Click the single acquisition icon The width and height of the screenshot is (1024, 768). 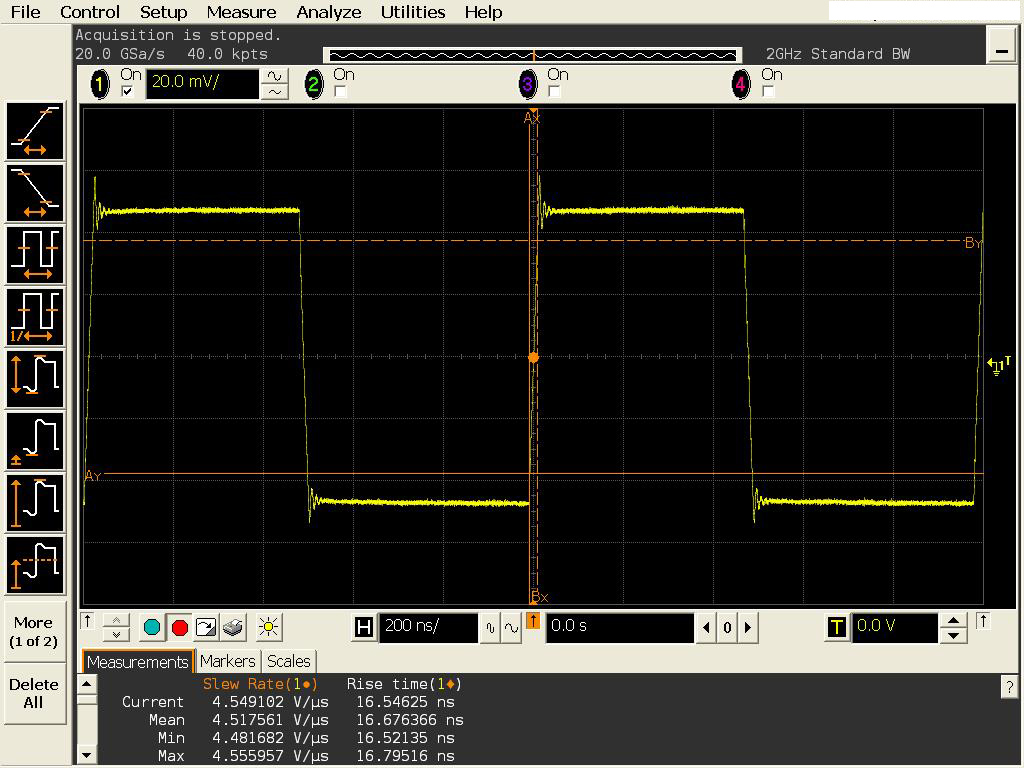coord(206,628)
